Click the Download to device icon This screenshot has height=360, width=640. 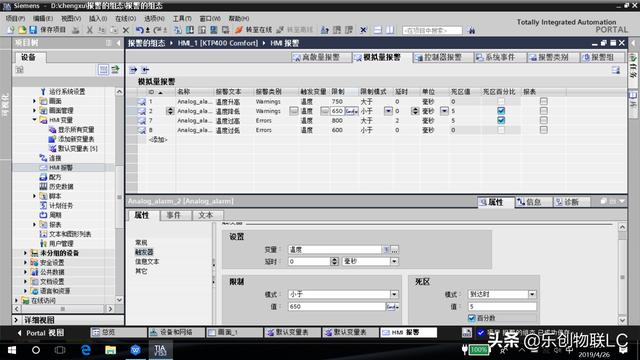pyautogui.click(x=190, y=30)
